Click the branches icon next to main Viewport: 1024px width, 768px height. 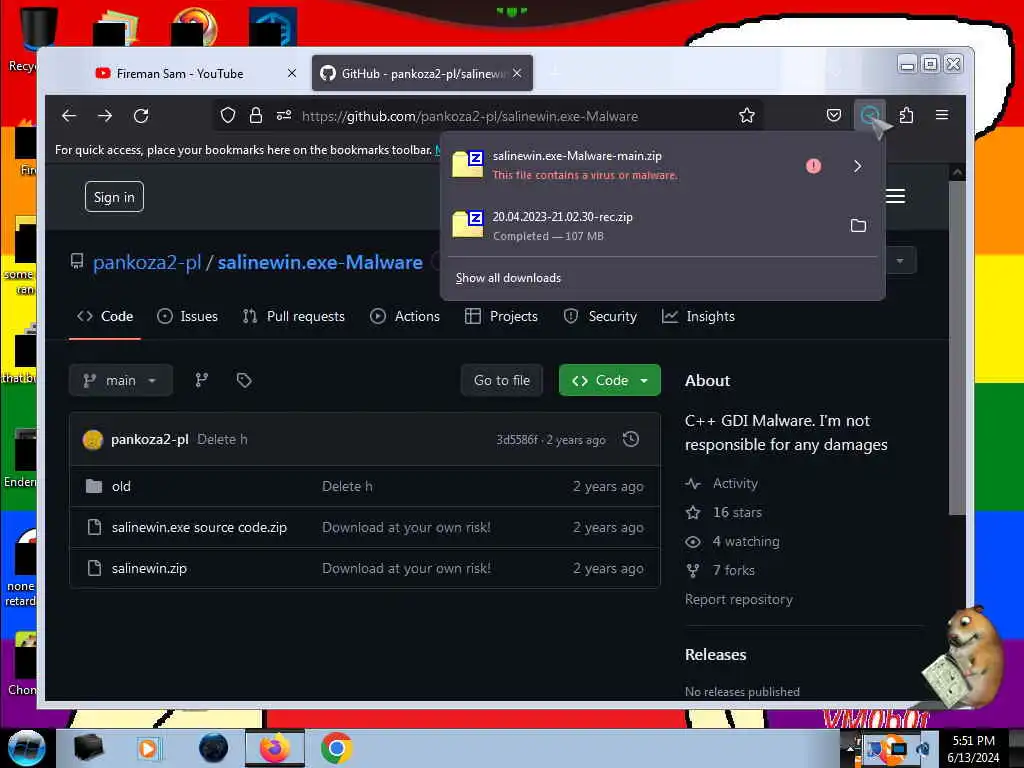coord(202,380)
